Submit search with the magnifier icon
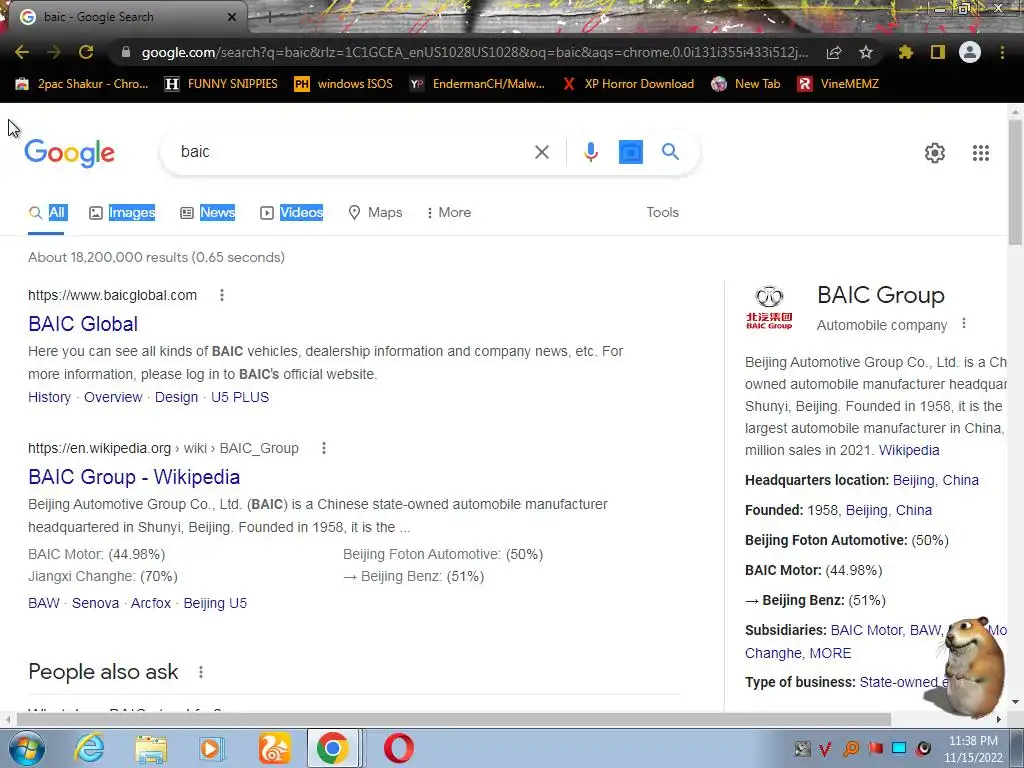This screenshot has height=768, width=1024. pos(670,152)
